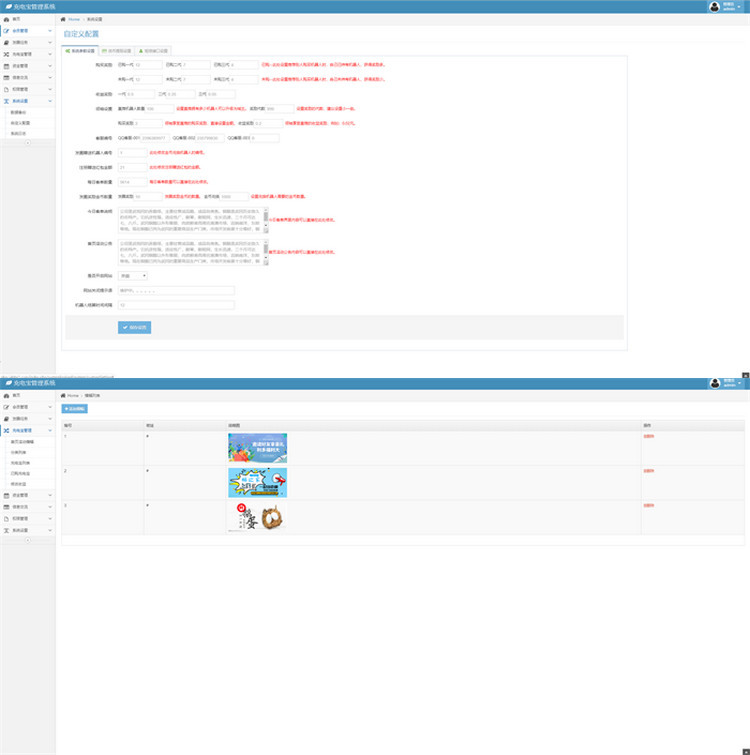This screenshot has width=750, height=755.
Task: Click scrollbar of the first textarea
Action: tap(266, 221)
